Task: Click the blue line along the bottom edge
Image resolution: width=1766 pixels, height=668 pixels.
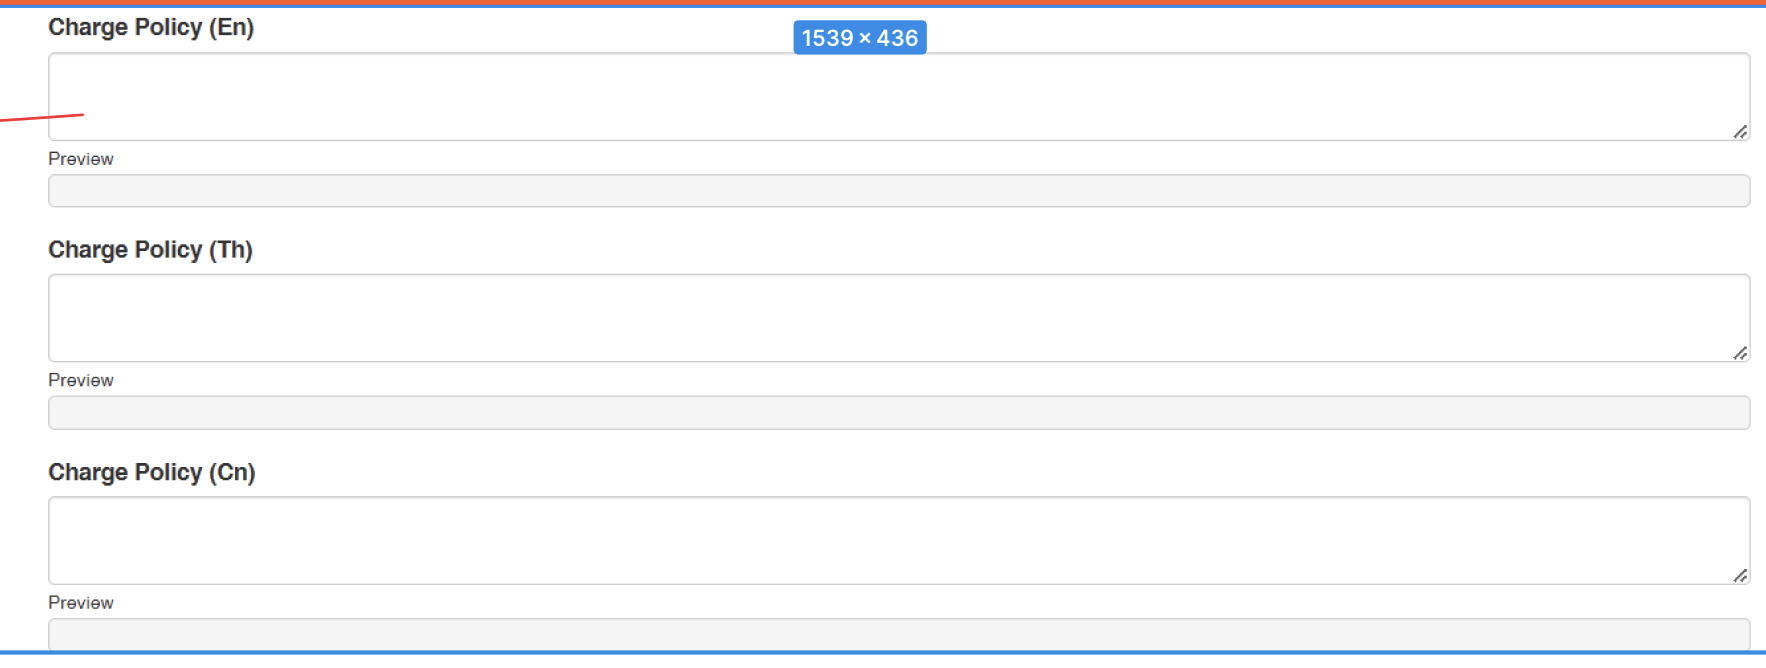Action: (883, 653)
